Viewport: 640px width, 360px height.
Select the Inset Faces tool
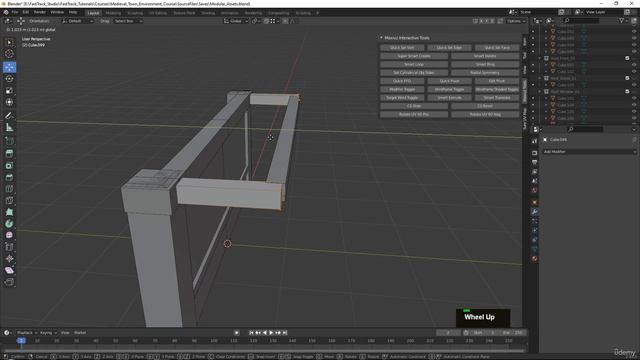click(x=9, y=165)
